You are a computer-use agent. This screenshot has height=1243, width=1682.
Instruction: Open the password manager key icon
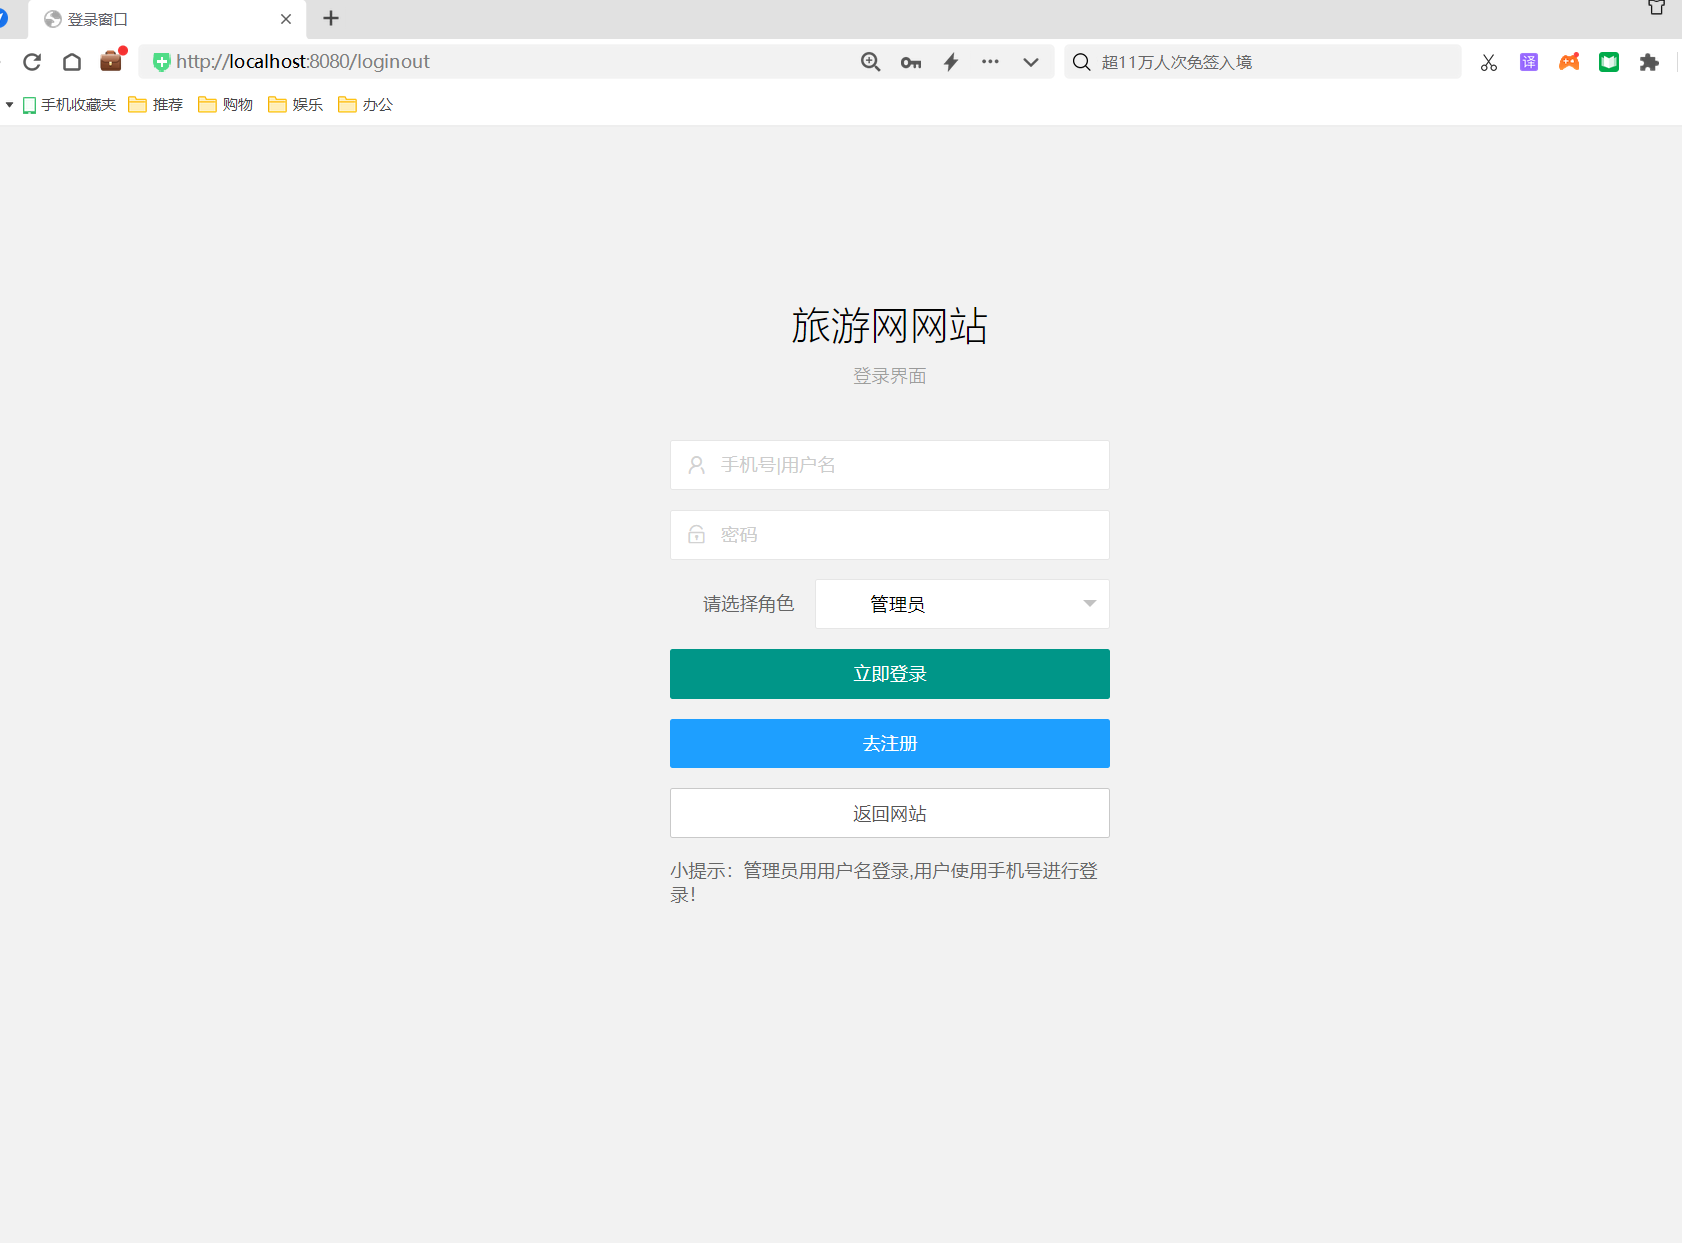pyautogui.click(x=912, y=61)
